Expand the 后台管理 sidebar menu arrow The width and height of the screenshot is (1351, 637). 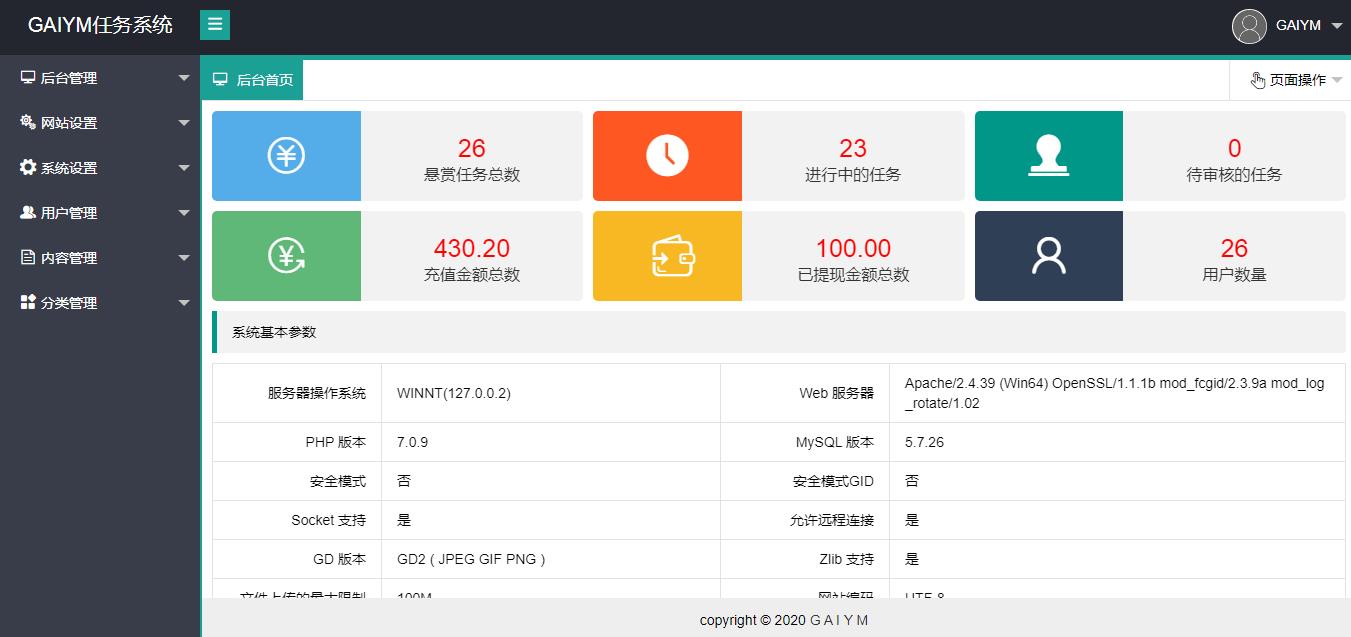point(183,78)
